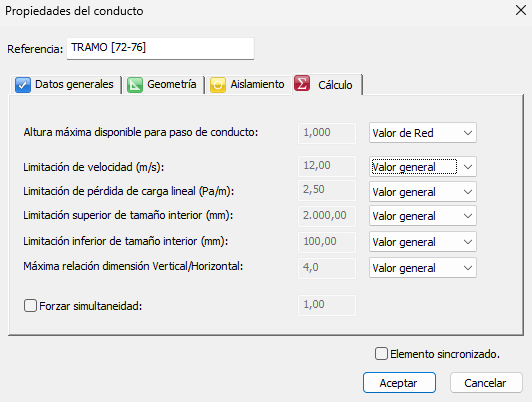Open the Altura máxima Valor de Red dropdown
The image size is (532, 402).
(x=423, y=133)
